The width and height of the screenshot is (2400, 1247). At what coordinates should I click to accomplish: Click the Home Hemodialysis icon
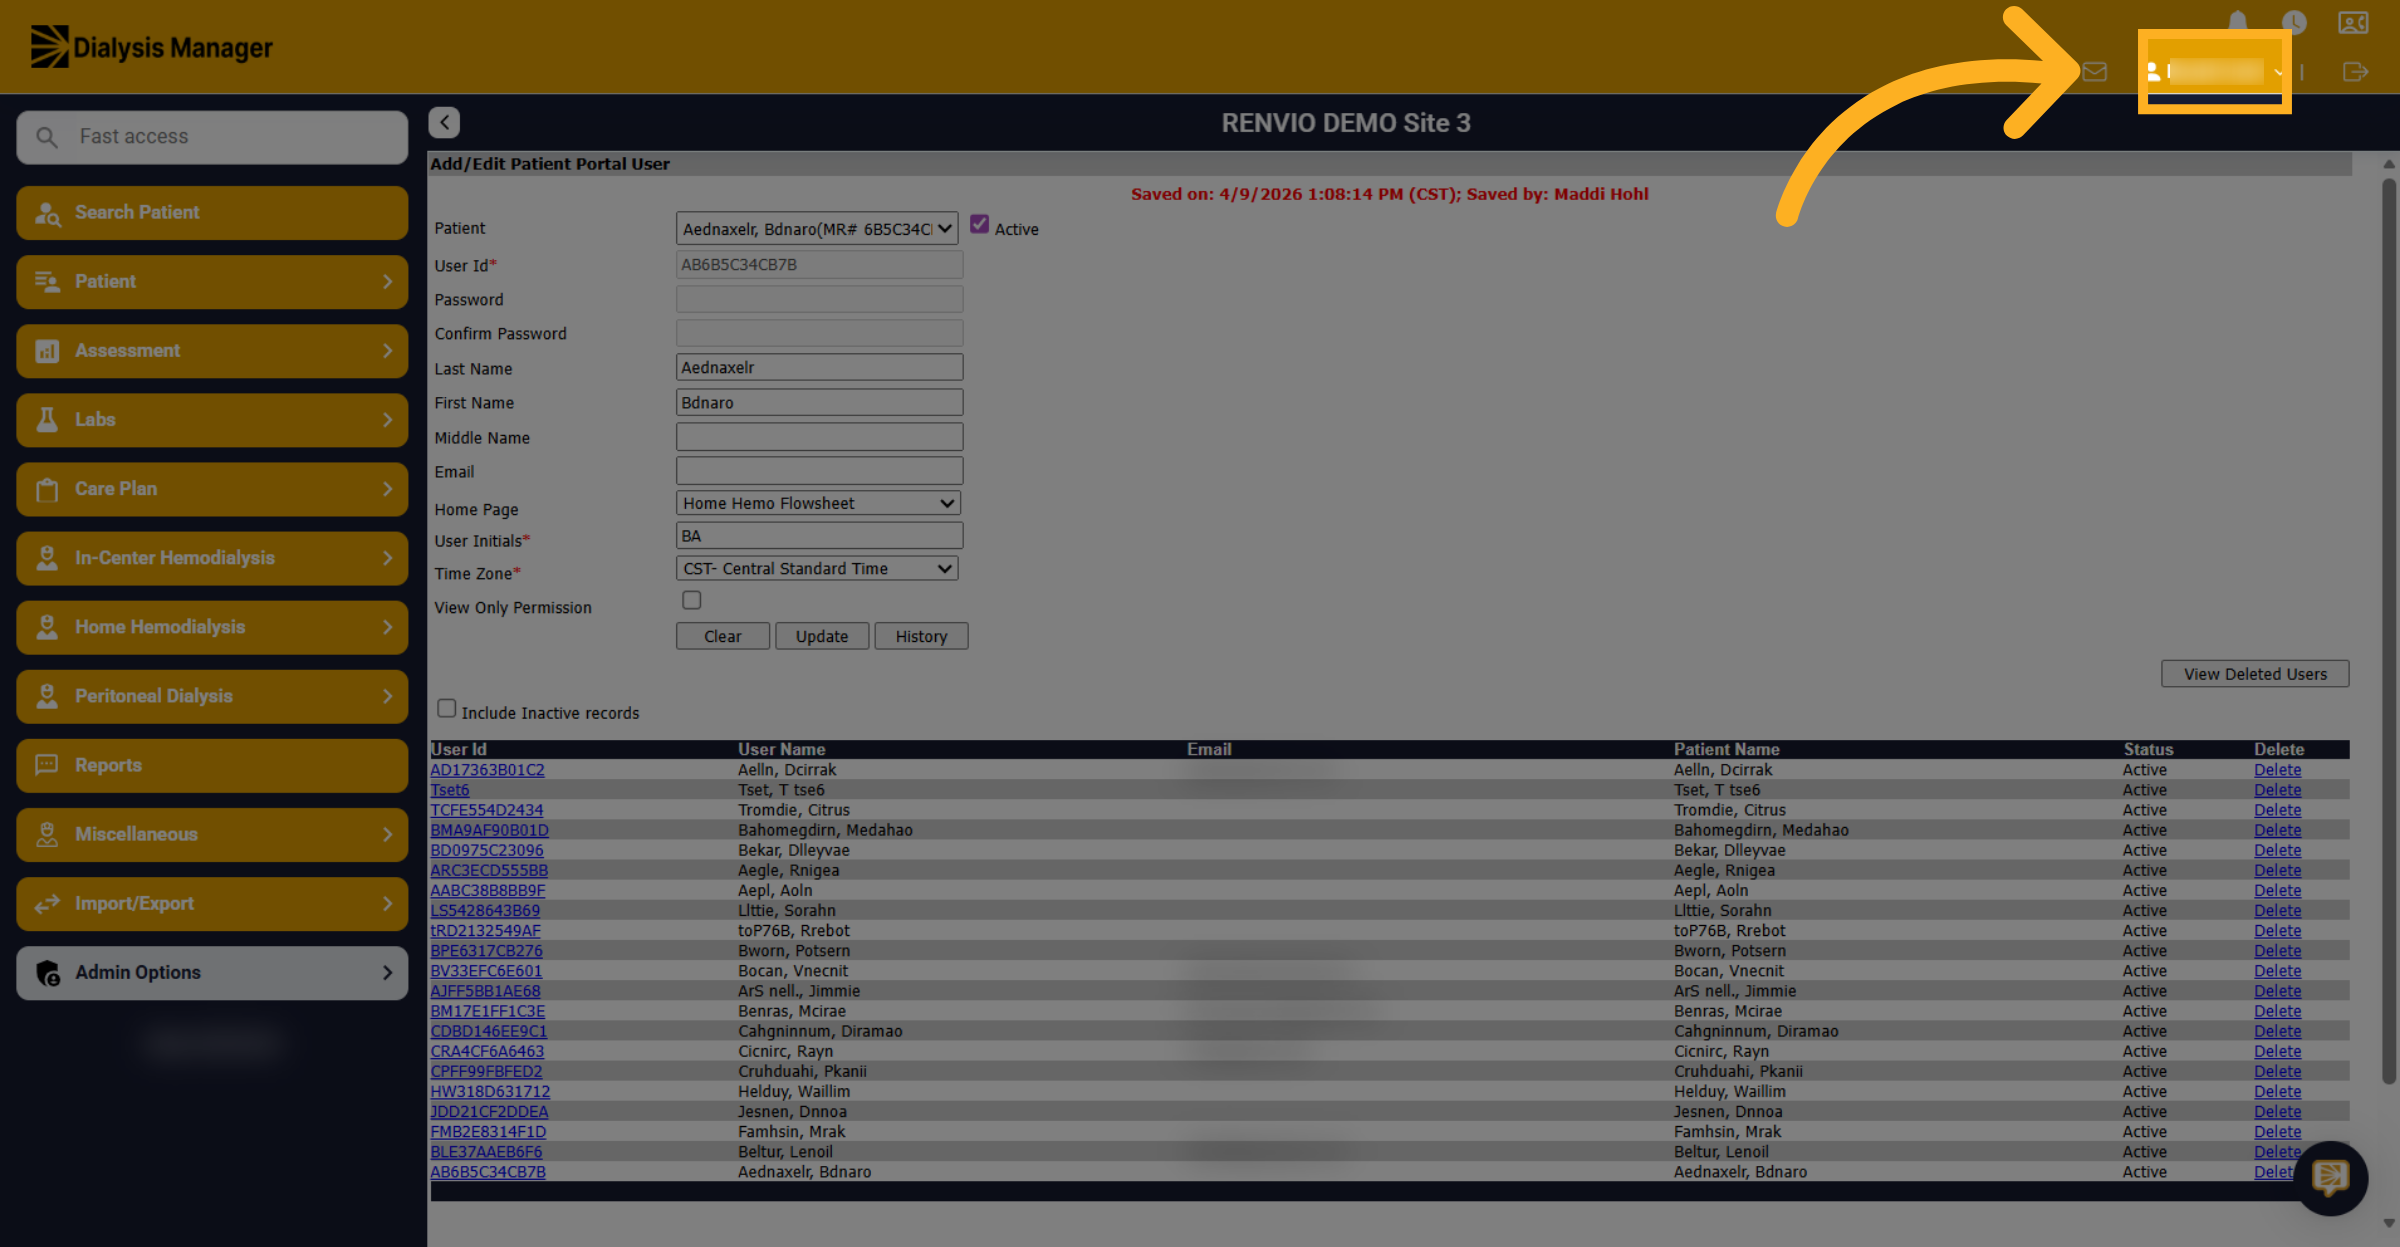(x=47, y=627)
